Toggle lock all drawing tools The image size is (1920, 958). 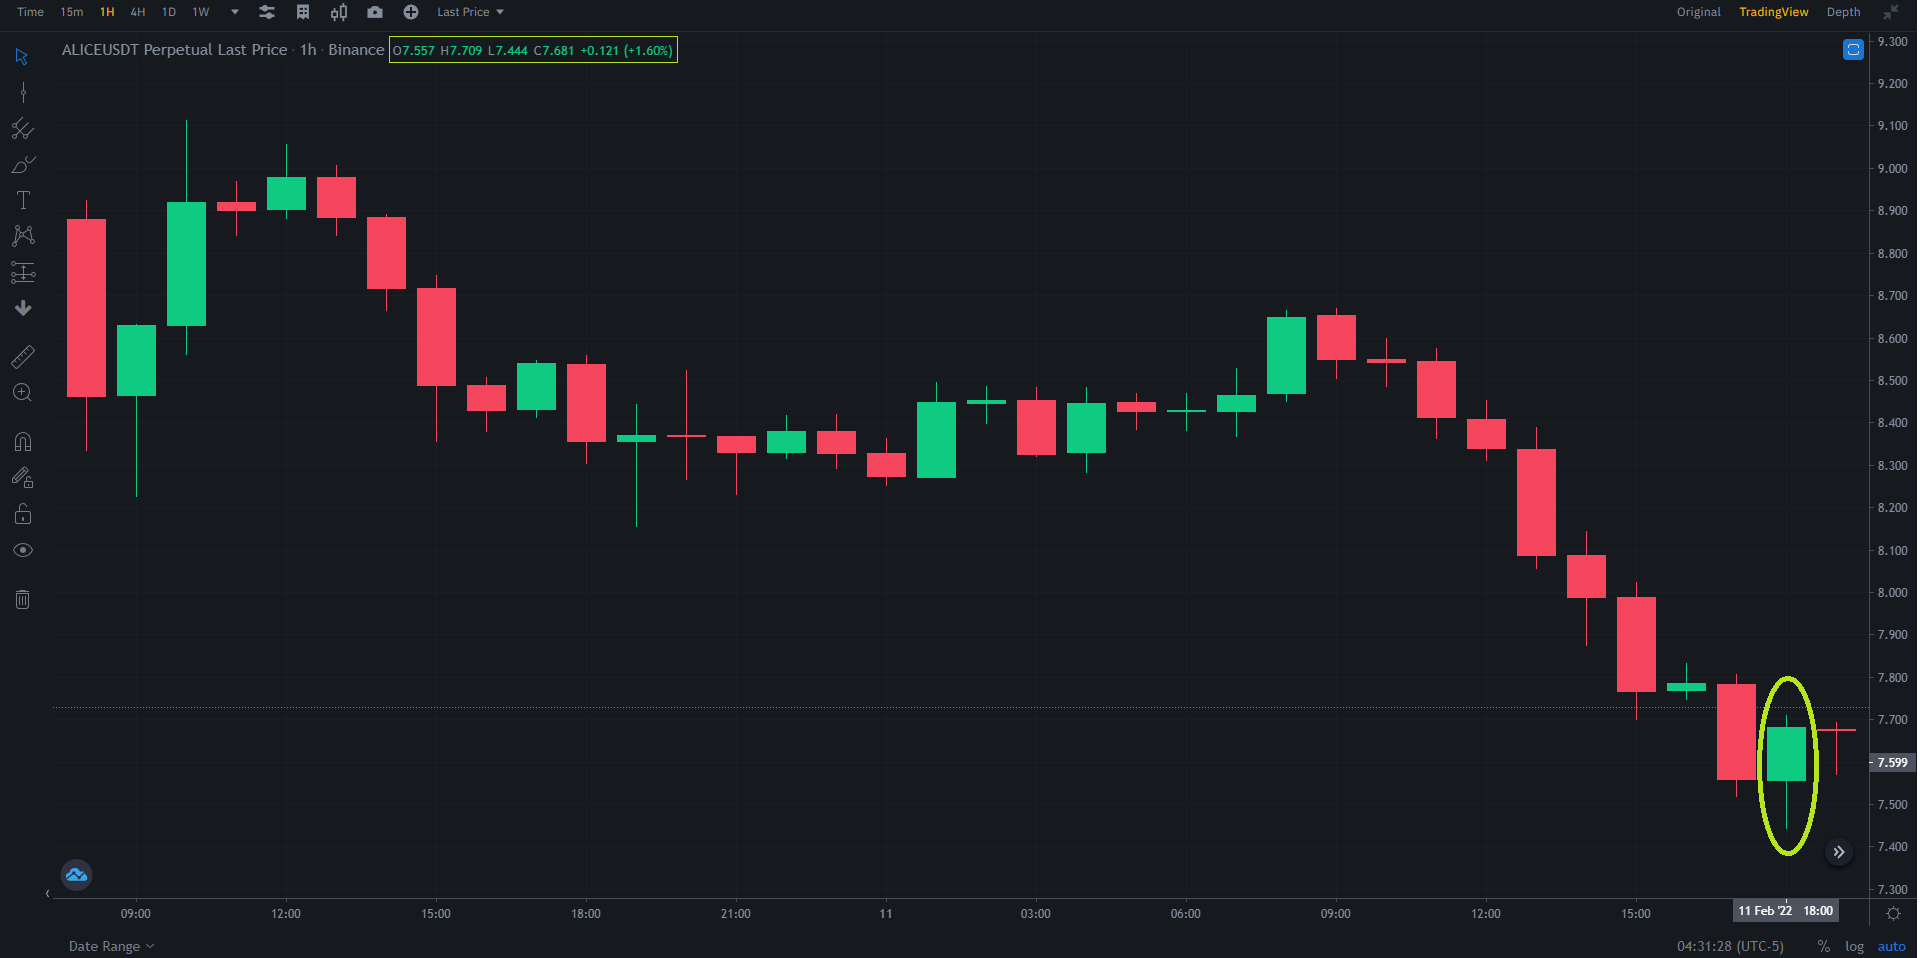click(22, 514)
